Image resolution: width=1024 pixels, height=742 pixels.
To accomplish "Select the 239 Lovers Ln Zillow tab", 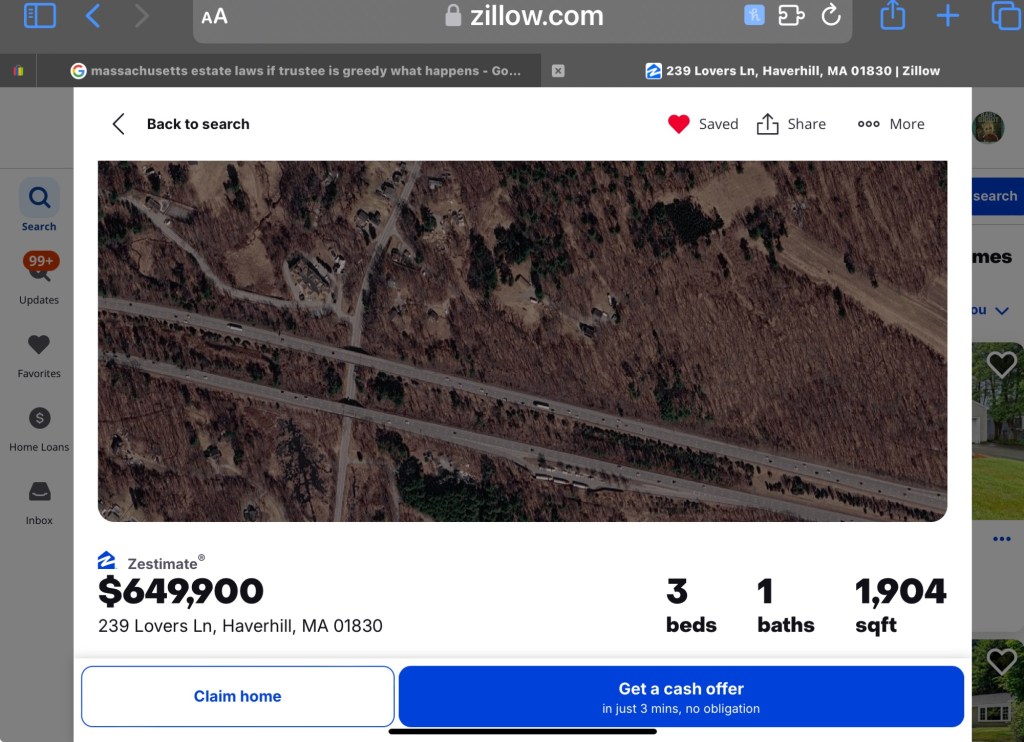I will (792, 71).
